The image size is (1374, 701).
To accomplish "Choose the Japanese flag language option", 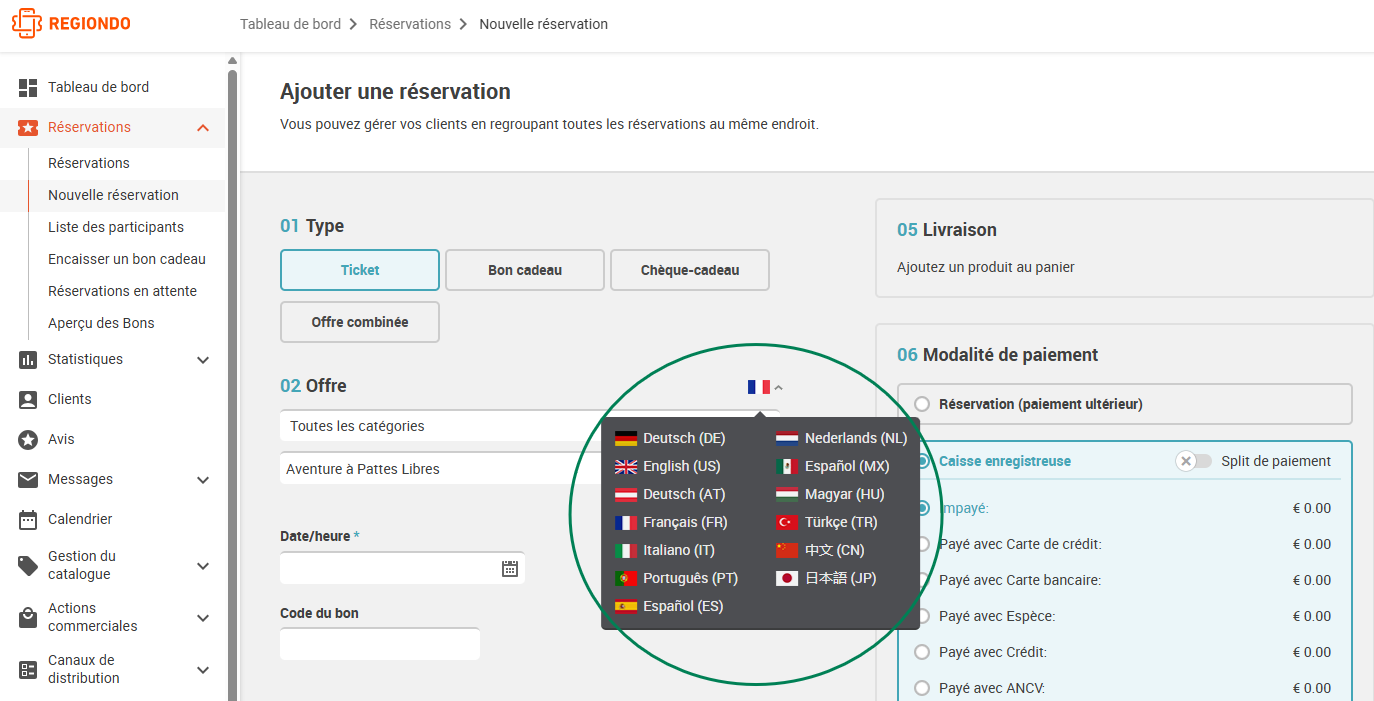I will coord(787,578).
